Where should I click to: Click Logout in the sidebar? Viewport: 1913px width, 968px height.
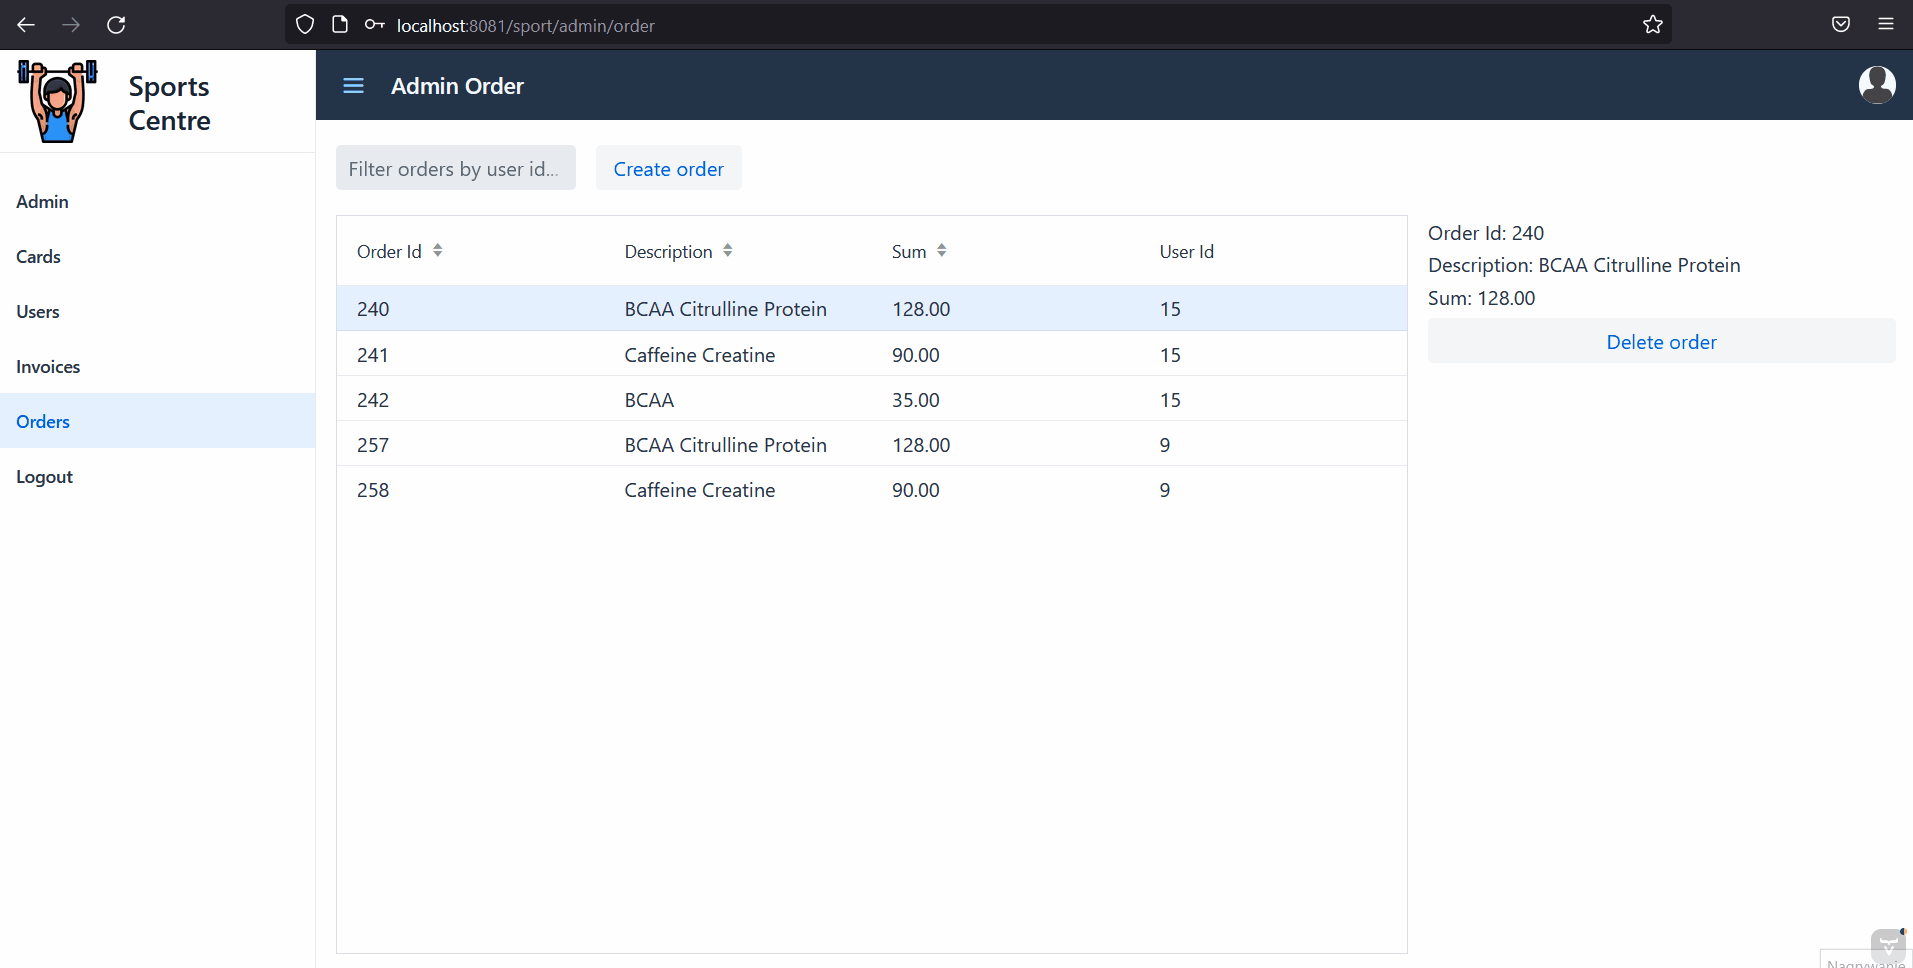click(x=44, y=476)
